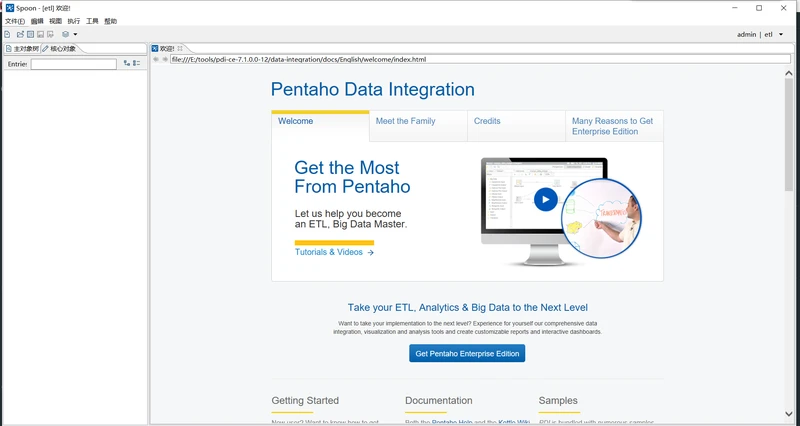This screenshot has width=800, height=426.
Task: Click the New file toolbar icon
Action: [7, 34]
